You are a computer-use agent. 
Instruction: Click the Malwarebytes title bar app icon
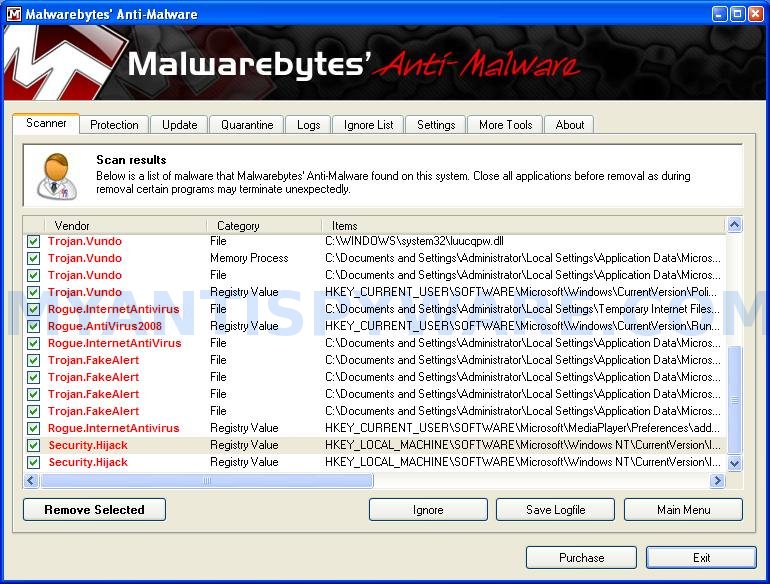pos(14,14)
